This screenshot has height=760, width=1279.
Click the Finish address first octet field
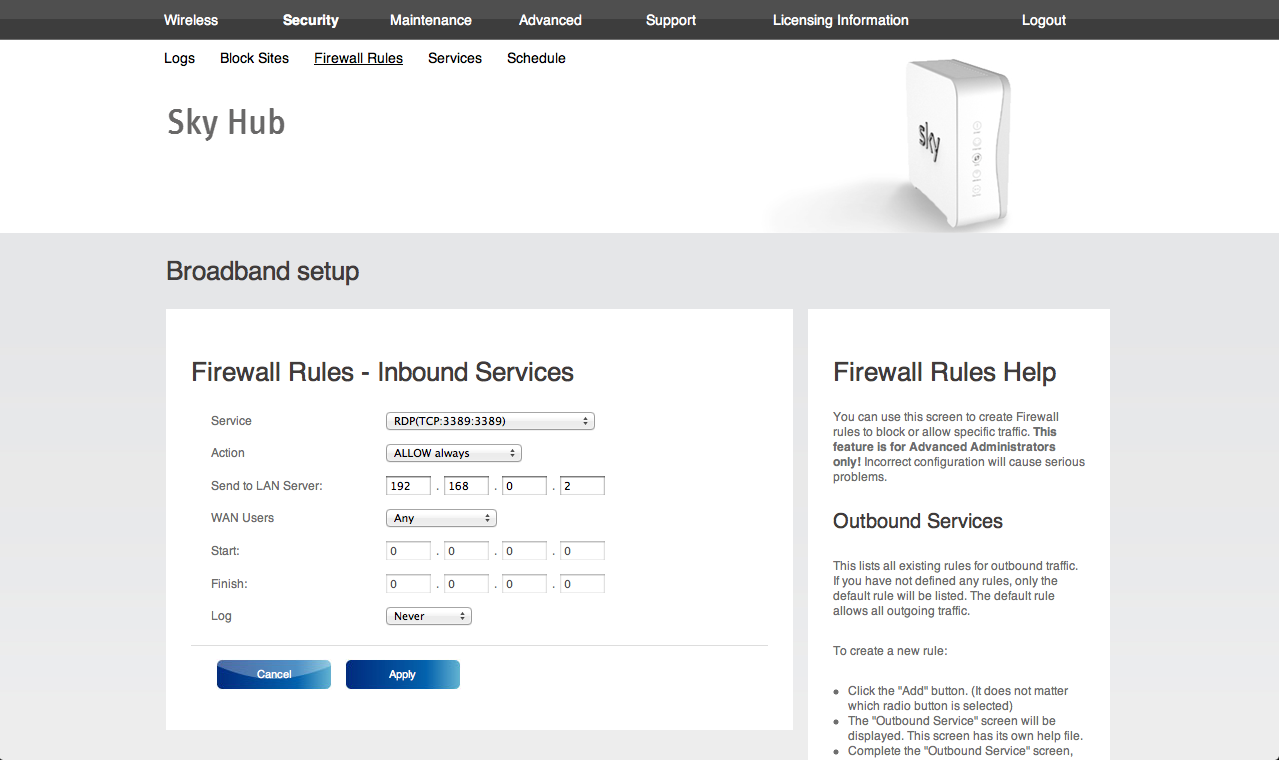point(408,584)
